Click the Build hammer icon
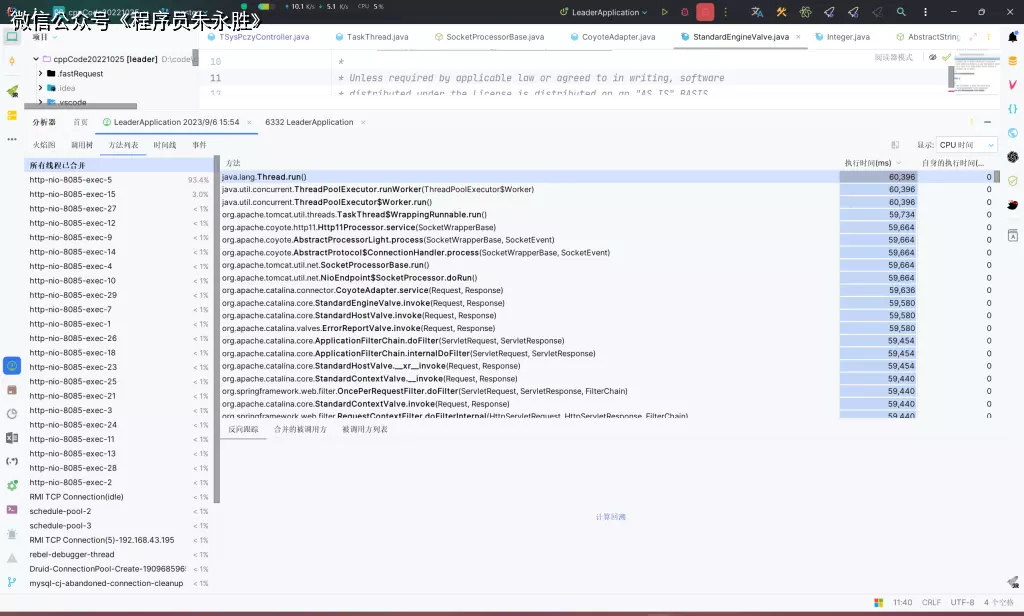 [780, 12]
